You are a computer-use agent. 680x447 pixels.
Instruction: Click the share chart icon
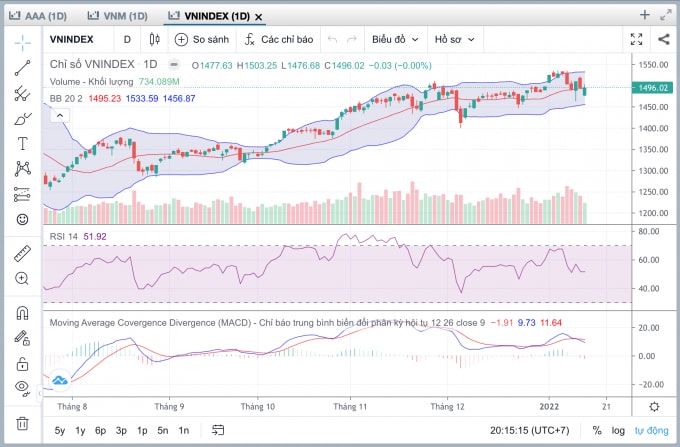click(664, 39)
